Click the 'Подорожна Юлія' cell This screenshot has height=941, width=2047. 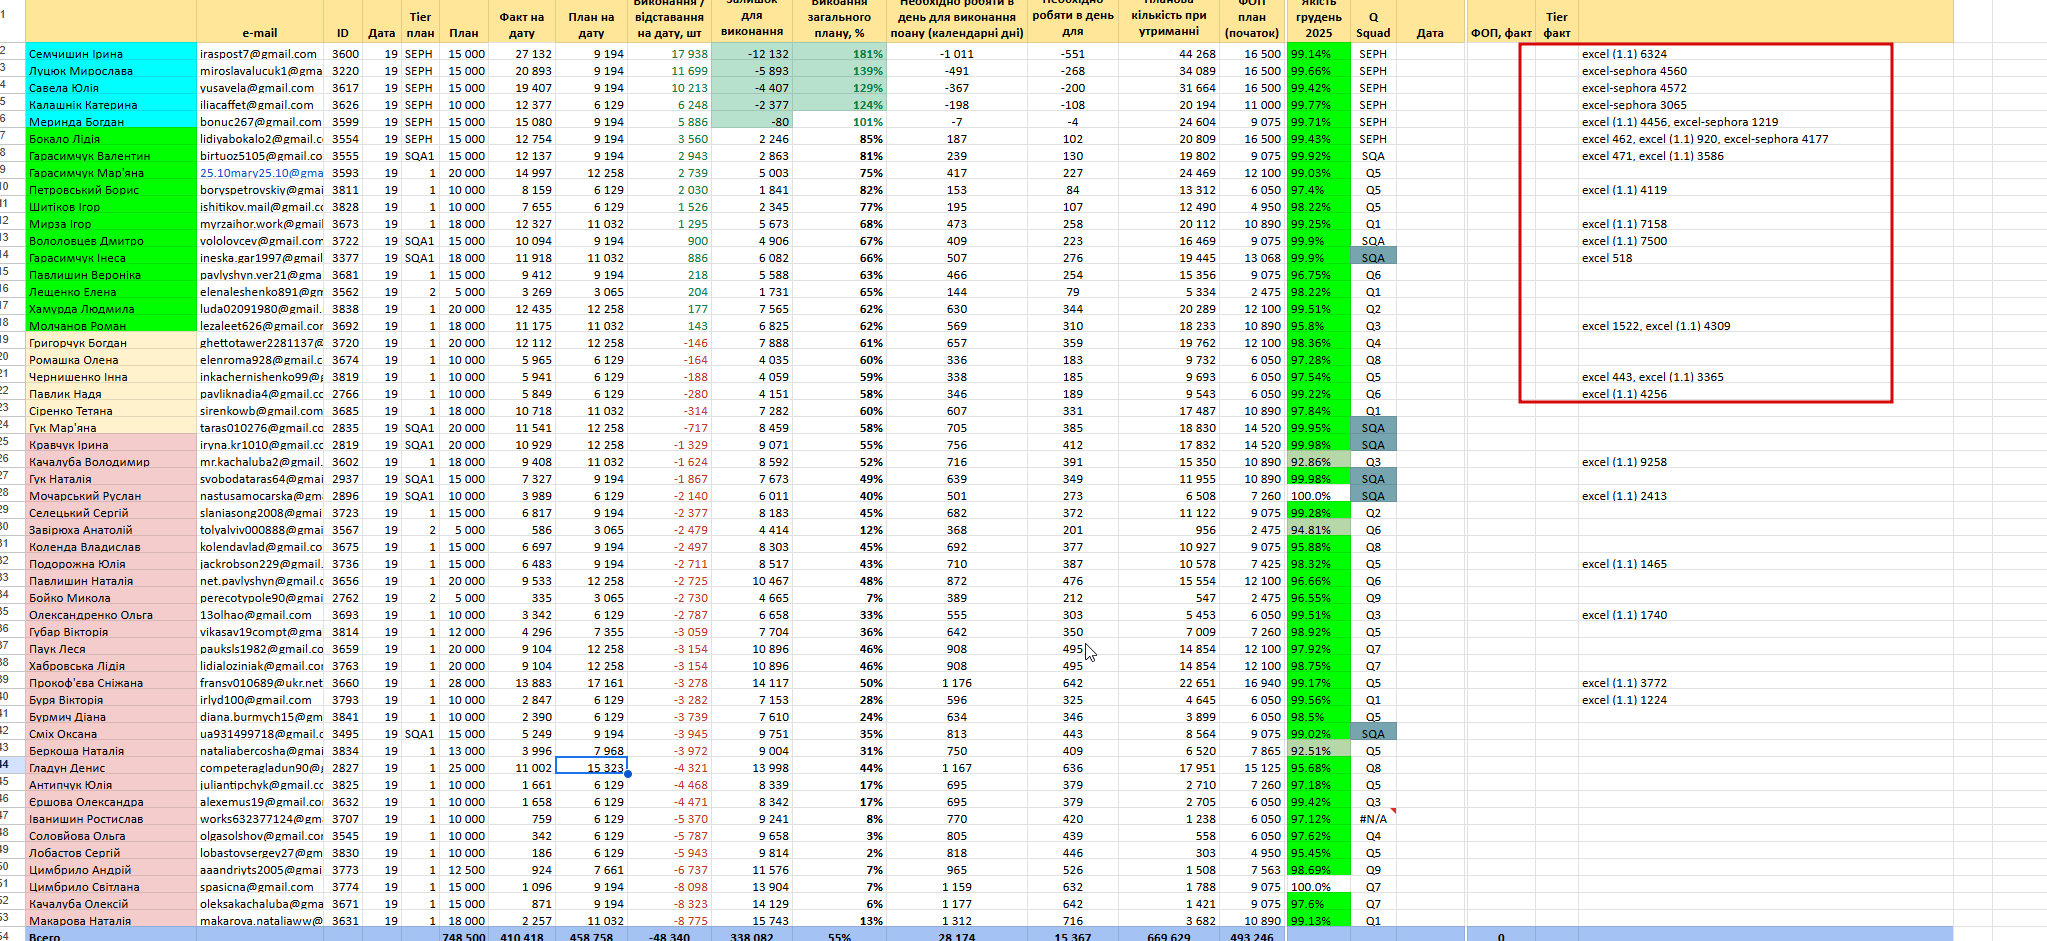point(110,564)
